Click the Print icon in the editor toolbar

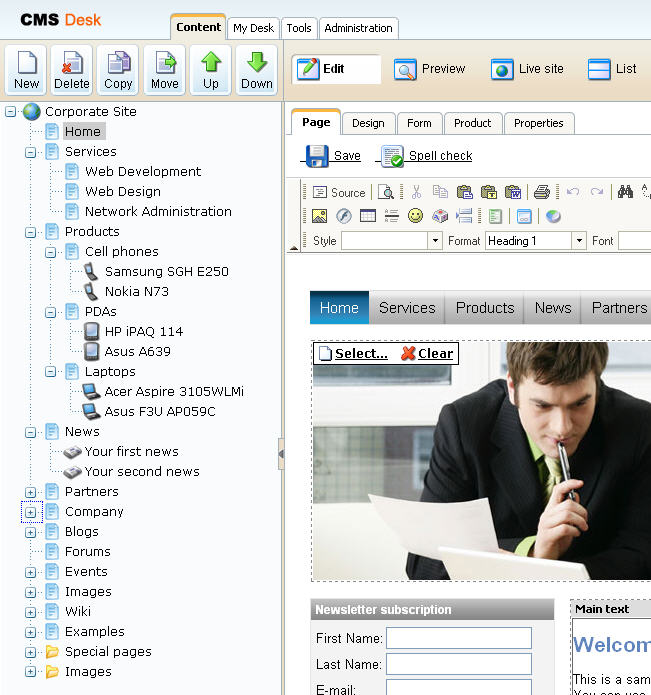coord(542,192)
